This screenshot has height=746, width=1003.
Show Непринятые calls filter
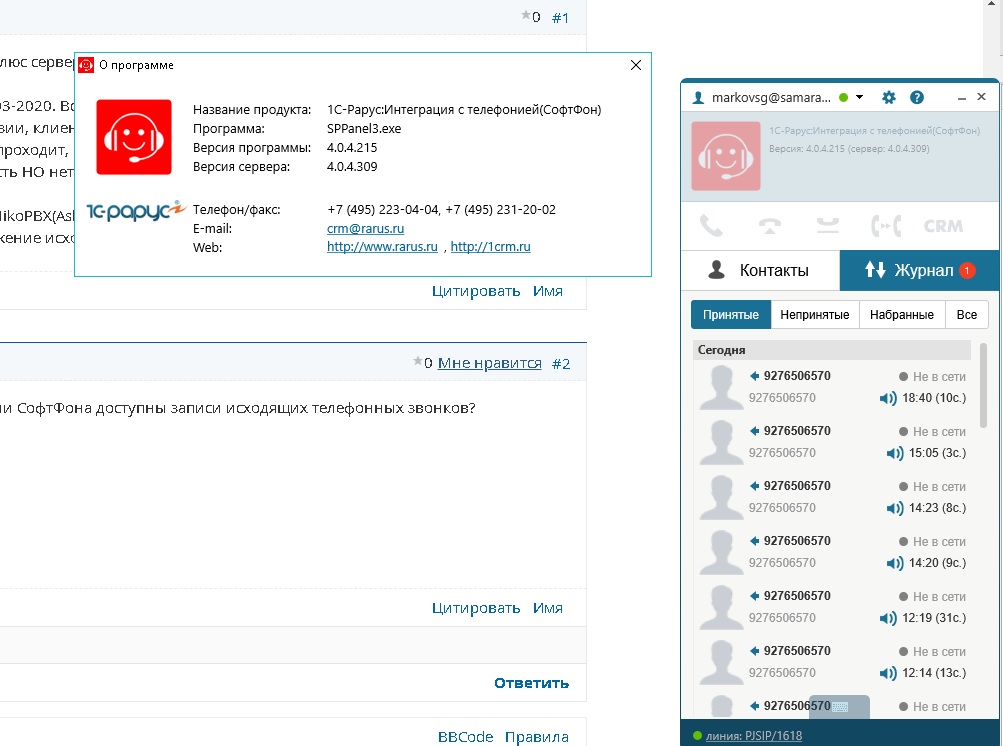[x=815, y=315]
